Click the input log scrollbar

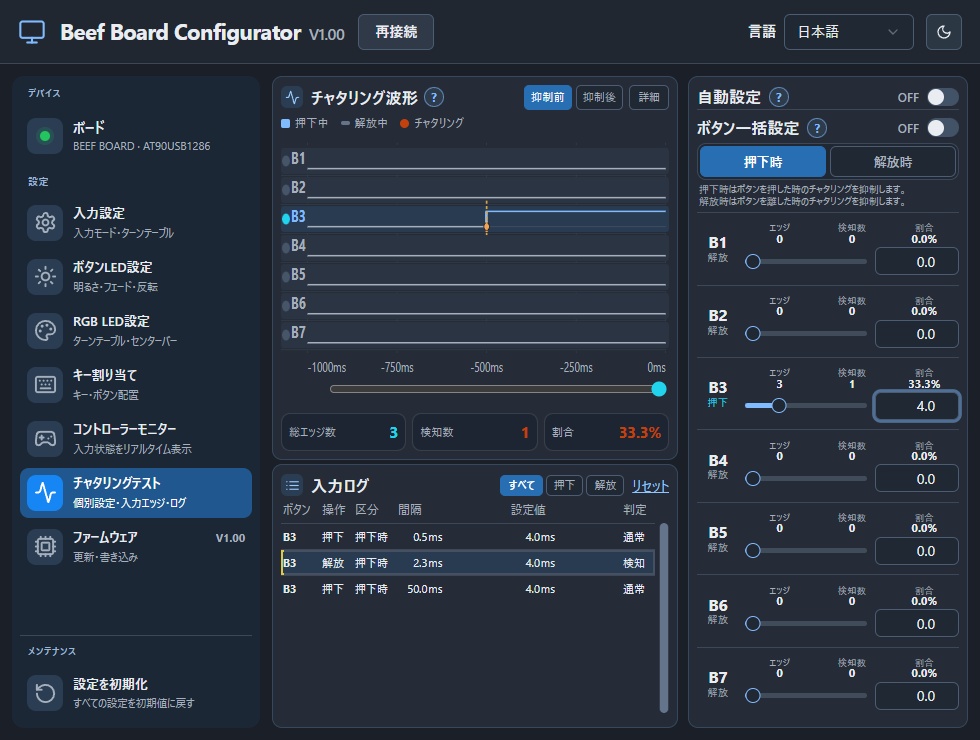pos(664,618)
